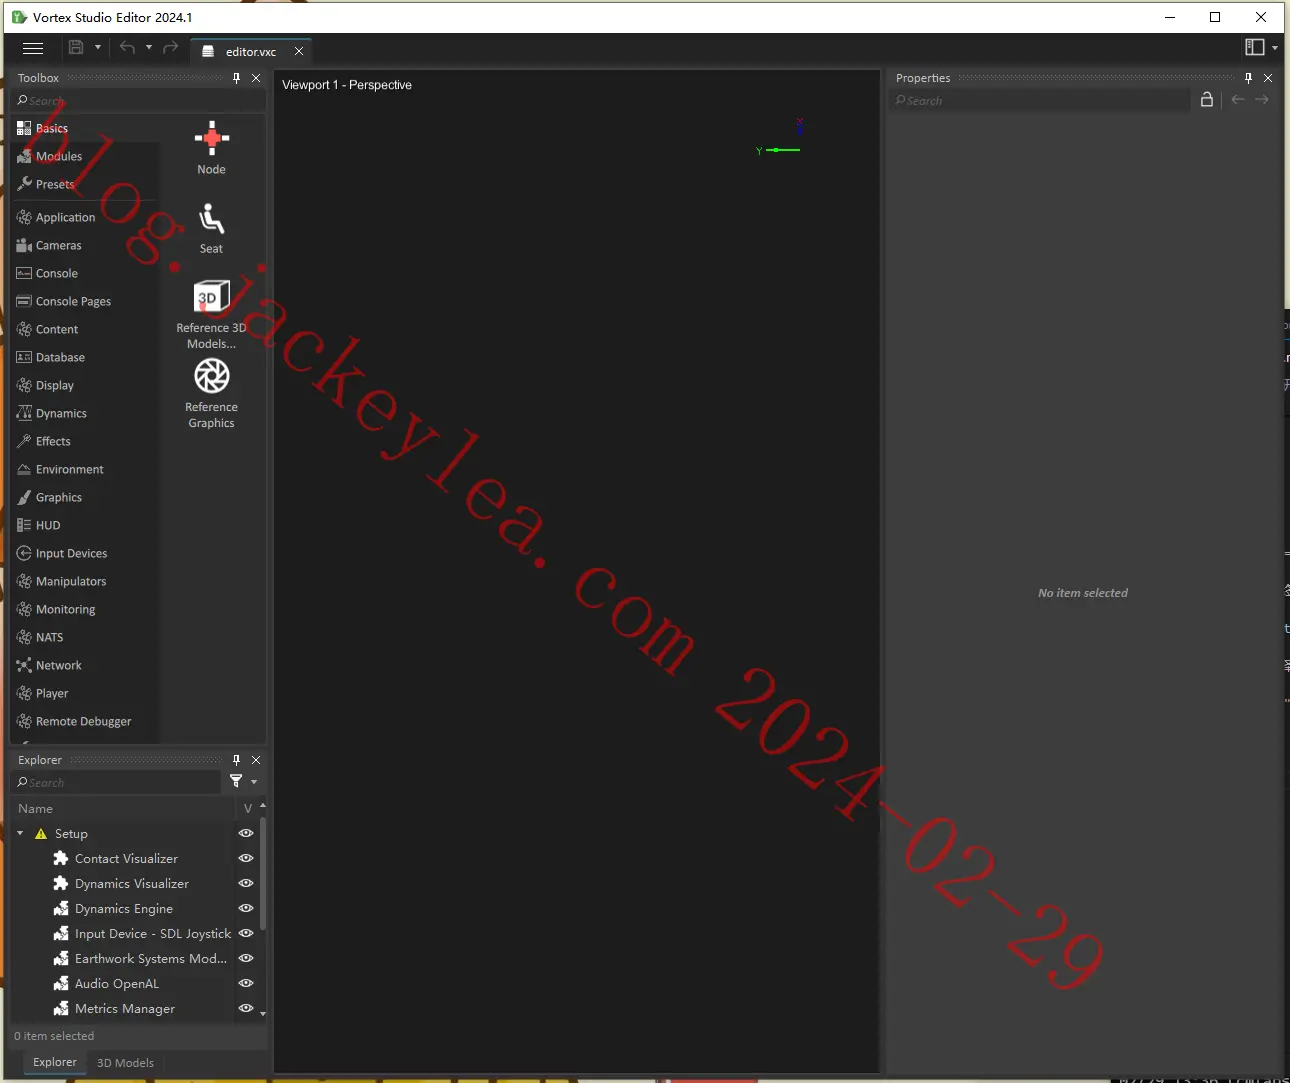Select Remote Debugger in Toolbox list
The width and height of the screenshot is (1290, 1083).
coord(83,721)
